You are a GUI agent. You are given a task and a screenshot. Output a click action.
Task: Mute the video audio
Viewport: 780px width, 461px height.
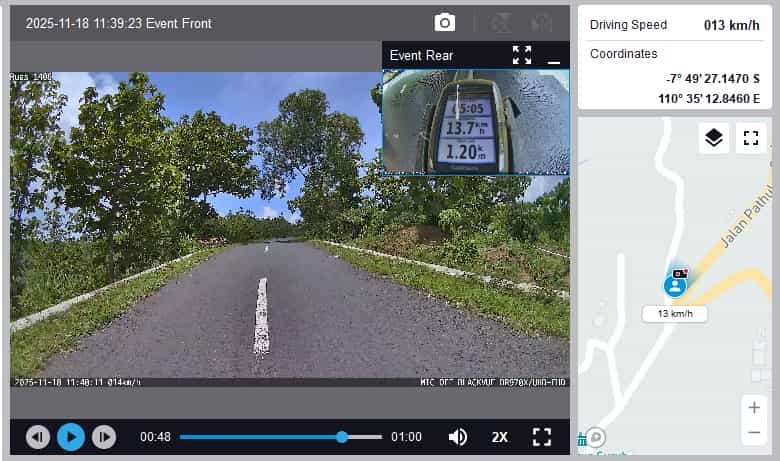[x=457, y=437]
